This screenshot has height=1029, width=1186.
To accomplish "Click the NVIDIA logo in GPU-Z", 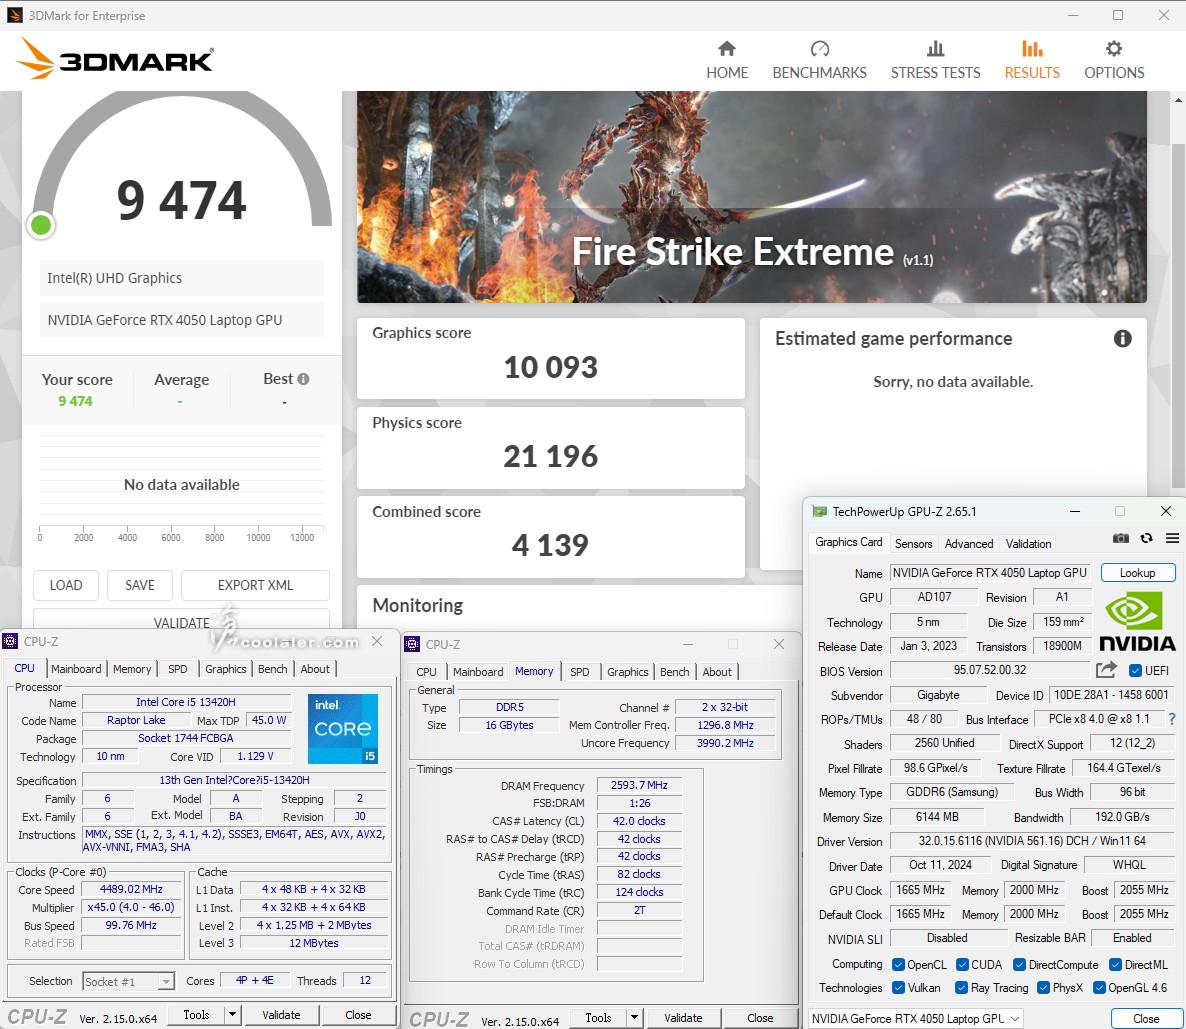I will (1137, 622).
